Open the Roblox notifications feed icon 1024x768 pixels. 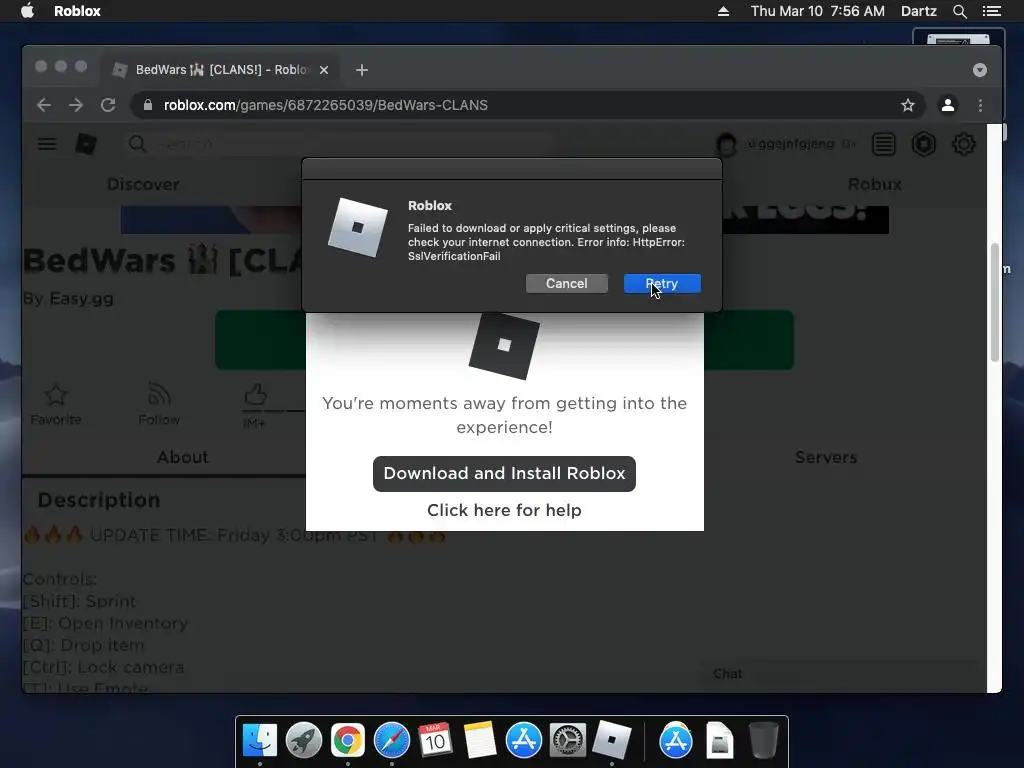coord(884,144)
